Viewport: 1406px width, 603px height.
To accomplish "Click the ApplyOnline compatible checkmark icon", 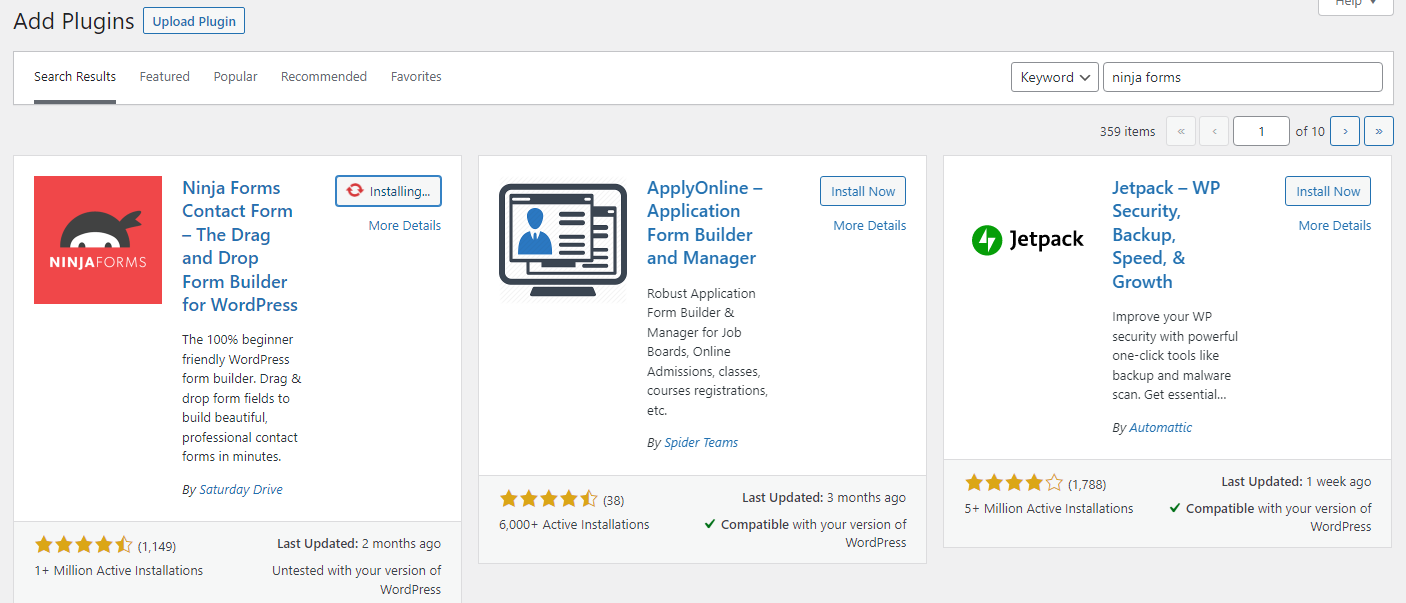I will [710, 524].
